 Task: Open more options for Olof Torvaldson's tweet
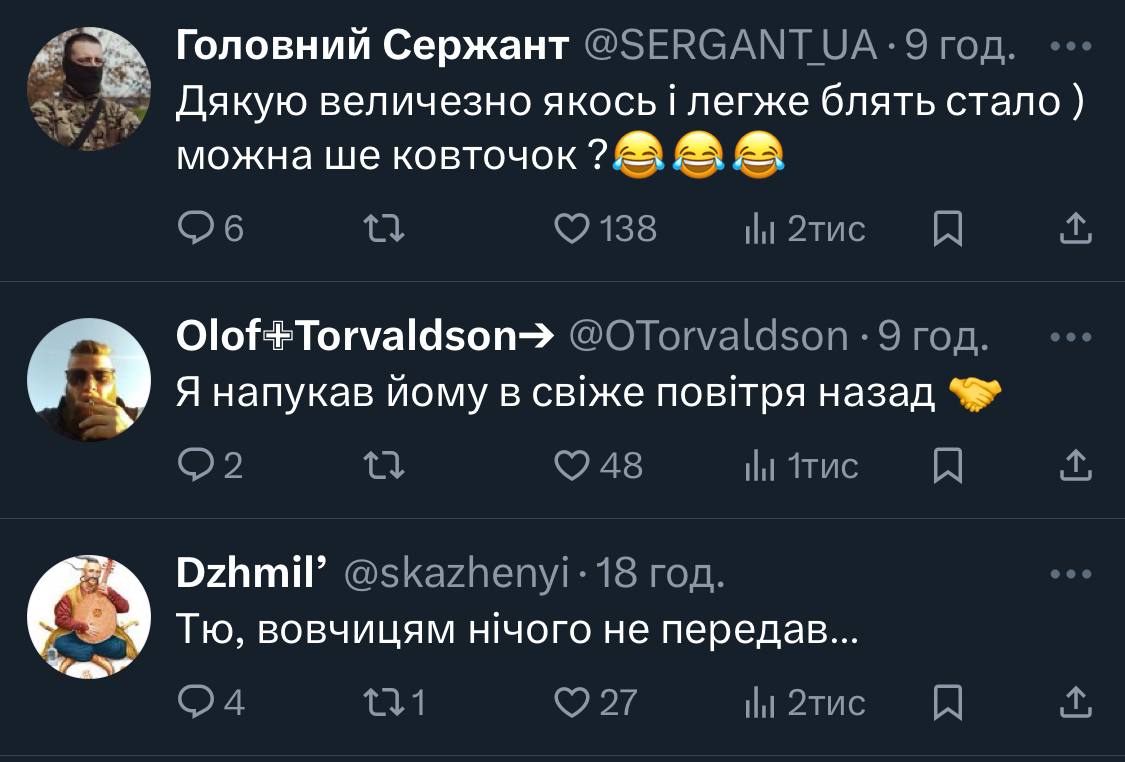tap(1072, 338)
